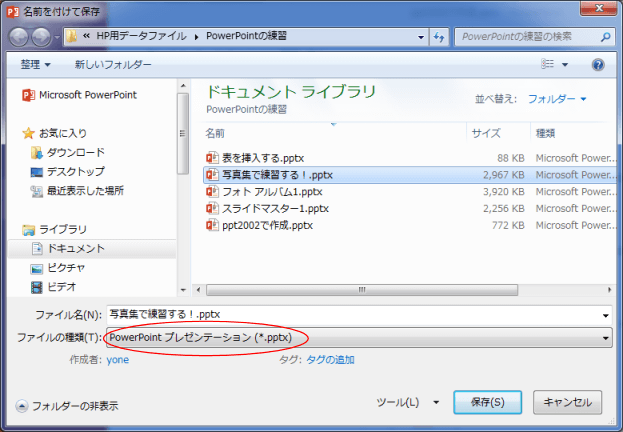Select file 表を挿入する.pptx
The width and height of the screenshot is (623, 432).
pyautogui.click(x=409, y=158)
